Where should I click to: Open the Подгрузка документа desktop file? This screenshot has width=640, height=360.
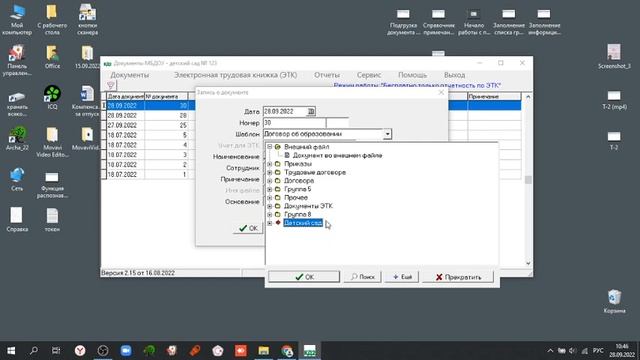coord(403,22)
